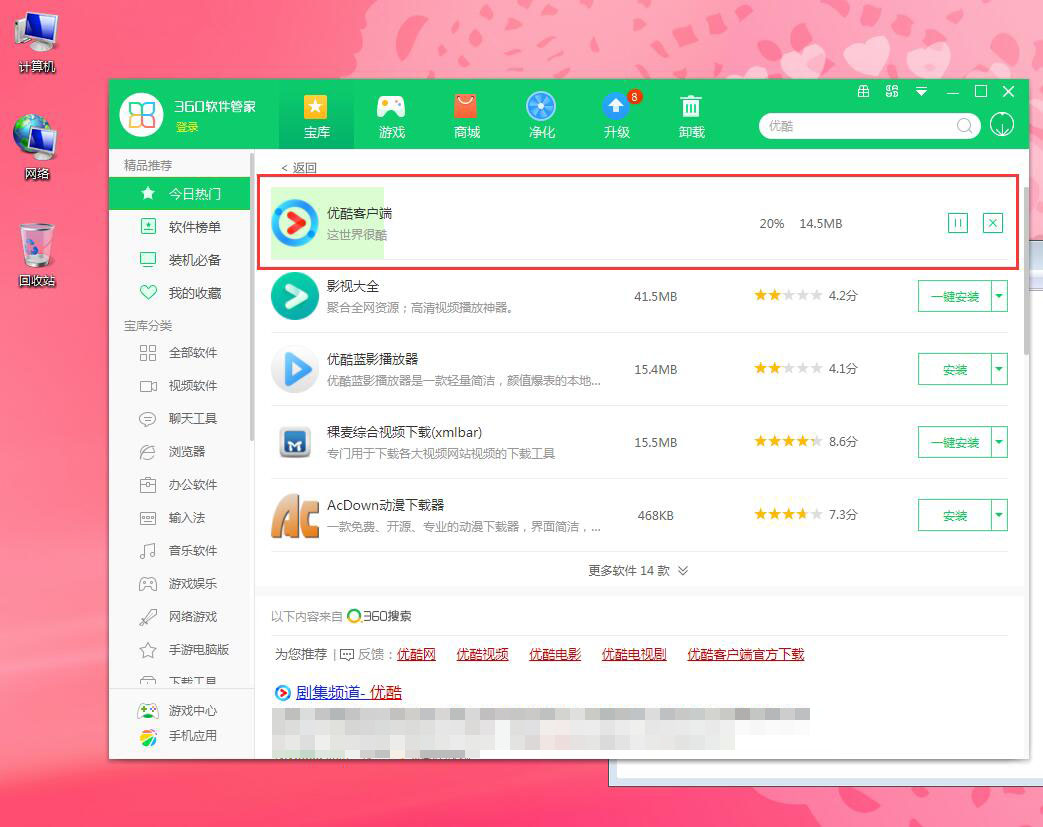Click the 360搜索 logo
This screenshot has width=1043, height=827.
click(379, 616)
